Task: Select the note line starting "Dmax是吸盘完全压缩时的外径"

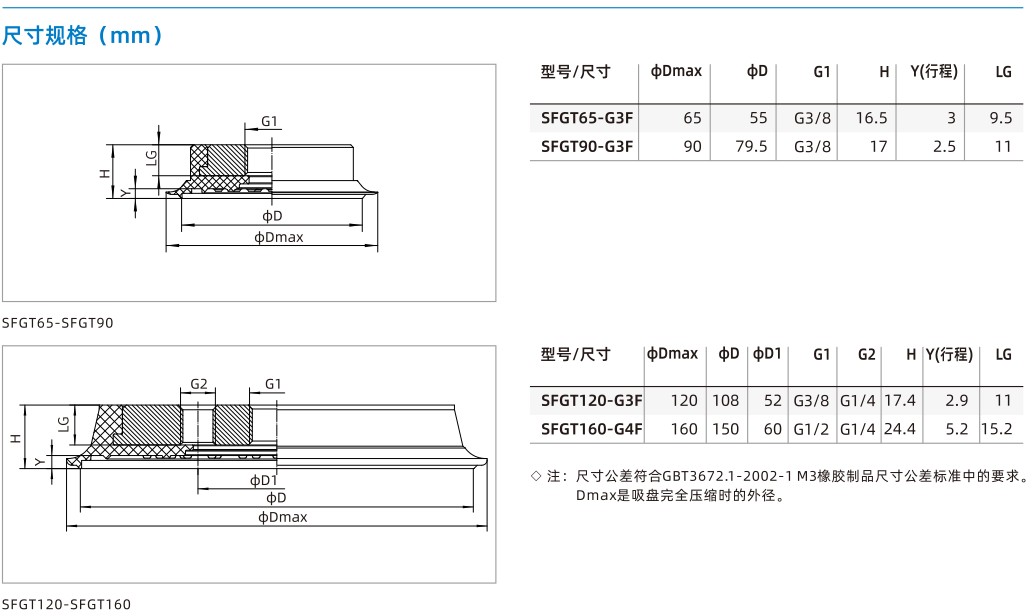Action: click(x=681, y=496)
